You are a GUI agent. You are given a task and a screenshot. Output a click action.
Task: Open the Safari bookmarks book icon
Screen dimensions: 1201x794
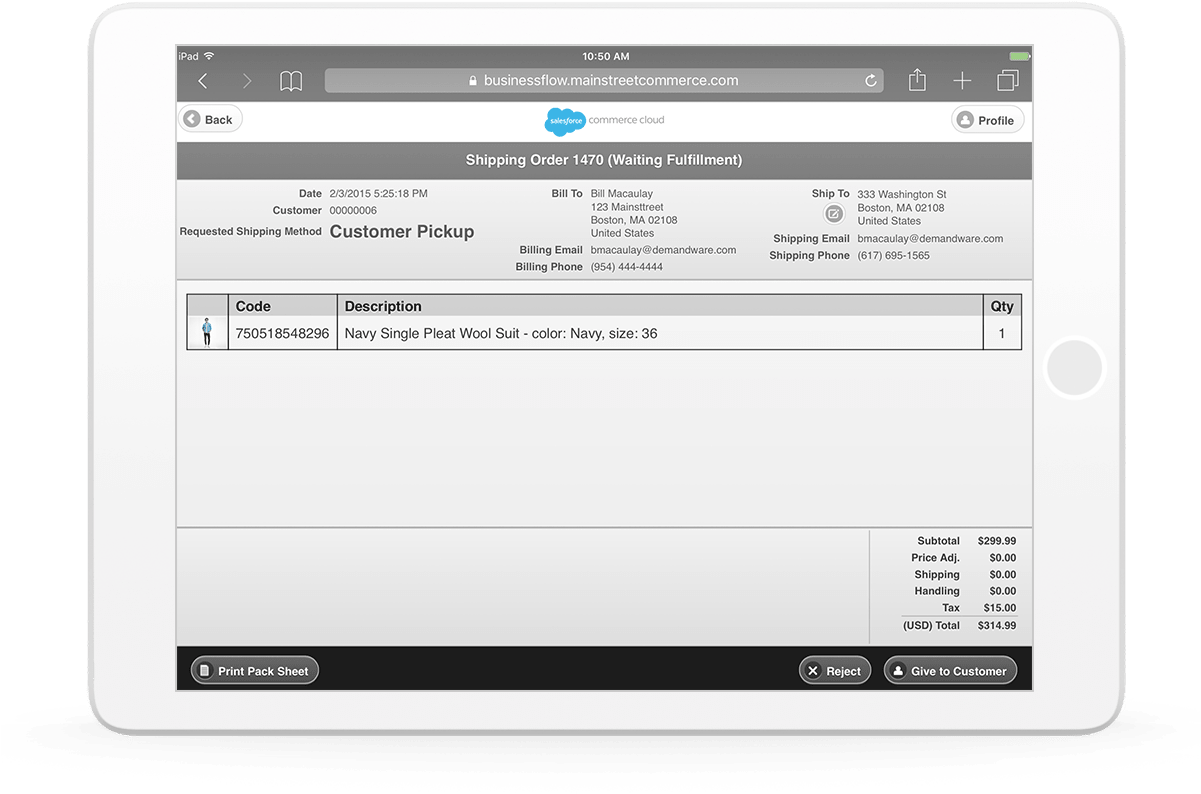291,81
